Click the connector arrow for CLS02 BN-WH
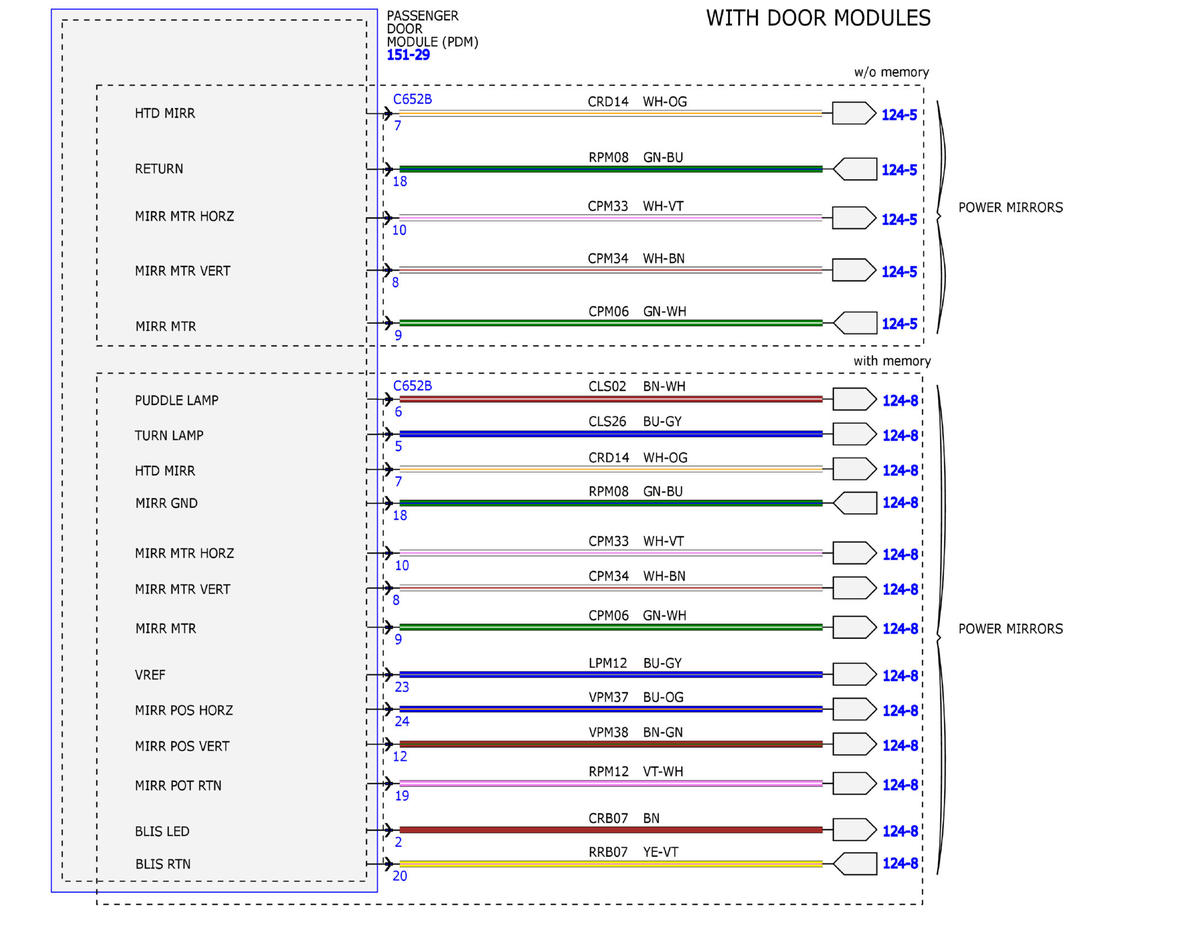1200x927 pixels. click(x=854, y=399)
